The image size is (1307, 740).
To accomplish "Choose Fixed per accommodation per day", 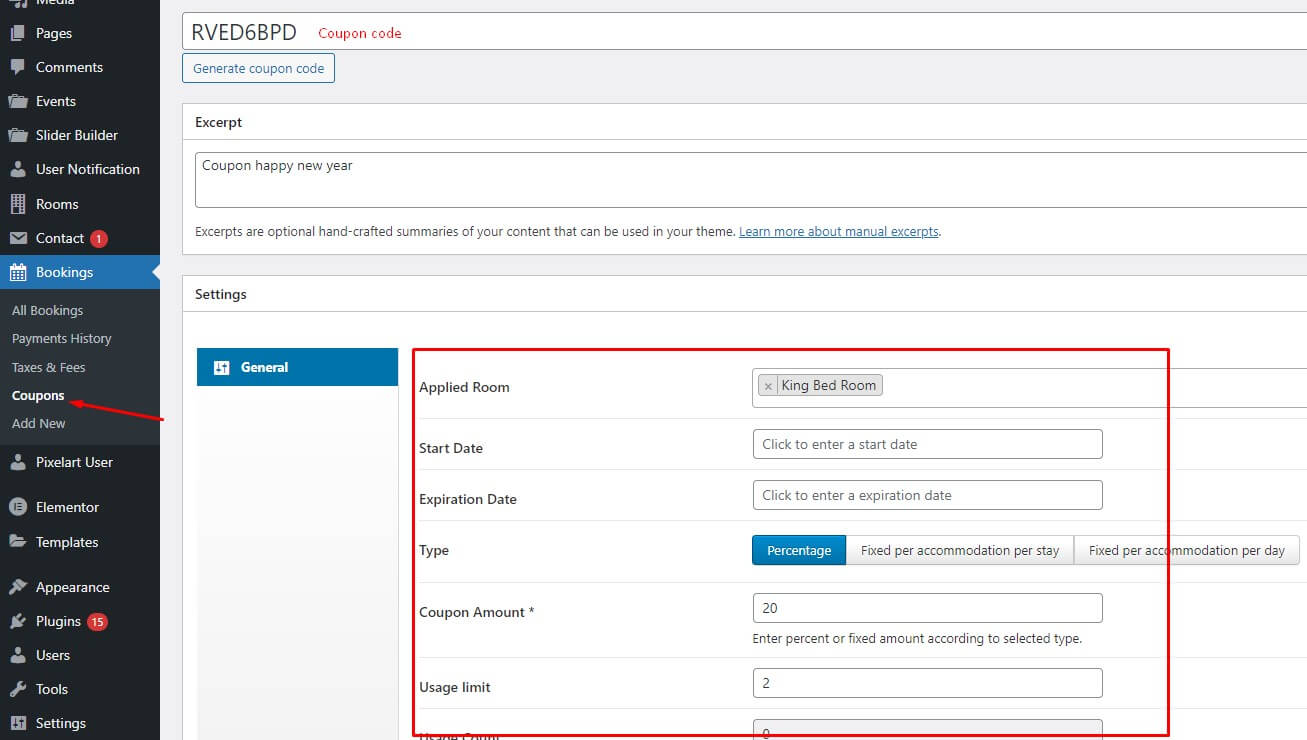I will [1186, 550].
